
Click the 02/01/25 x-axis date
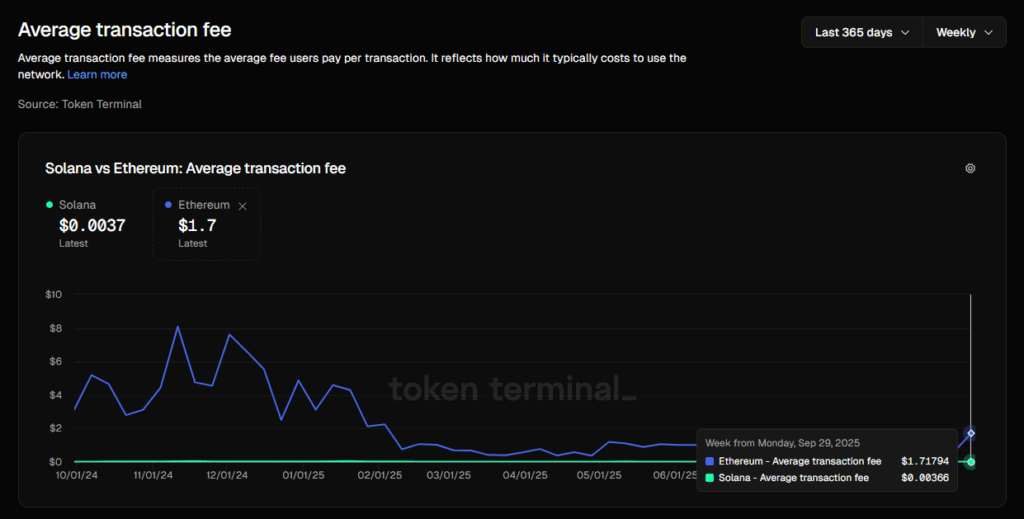379,475
